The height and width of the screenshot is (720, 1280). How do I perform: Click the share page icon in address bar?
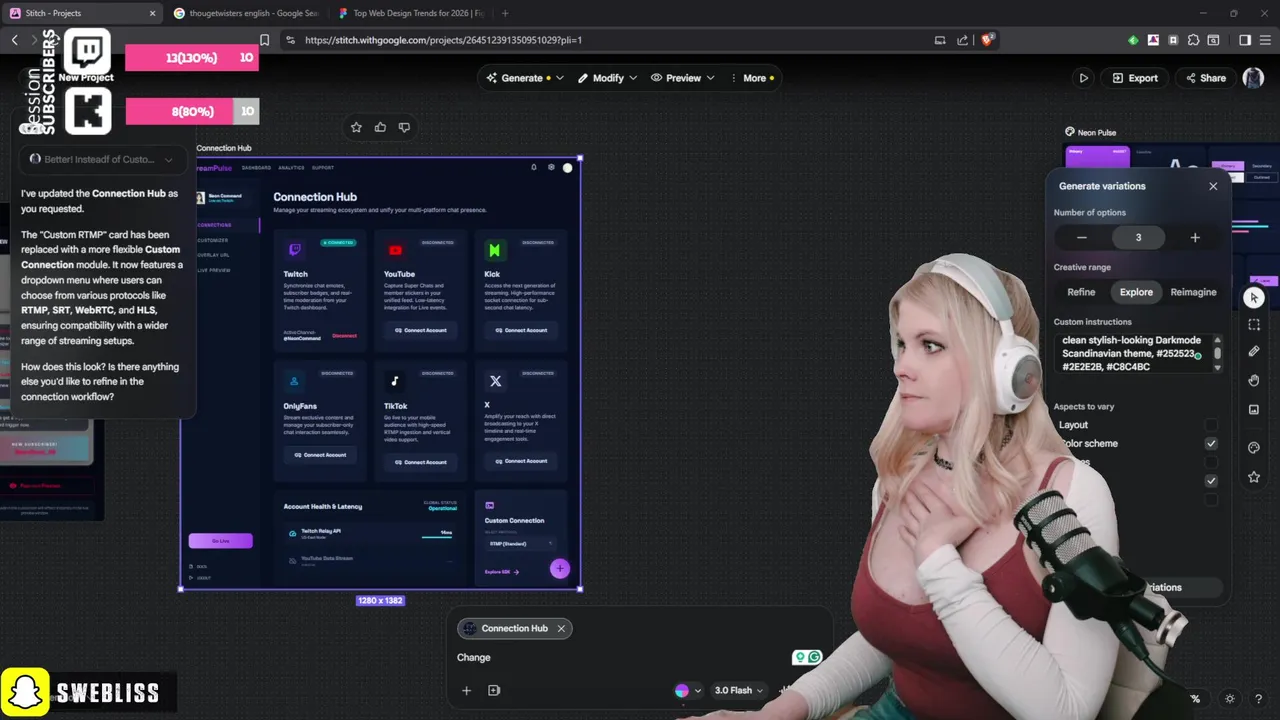pyautogui.click(x=962, y=40)
